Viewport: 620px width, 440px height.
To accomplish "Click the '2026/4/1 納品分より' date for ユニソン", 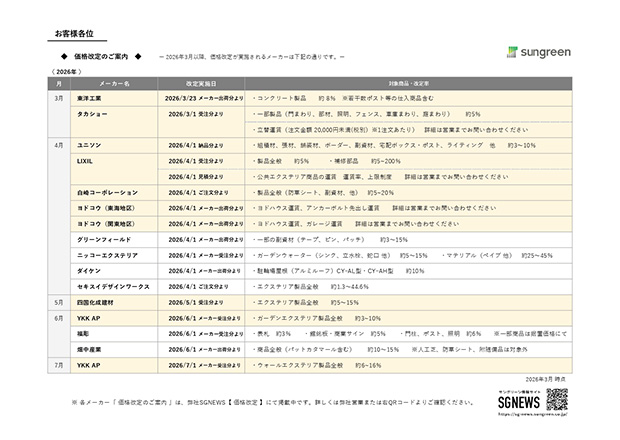I will point(201,145).
